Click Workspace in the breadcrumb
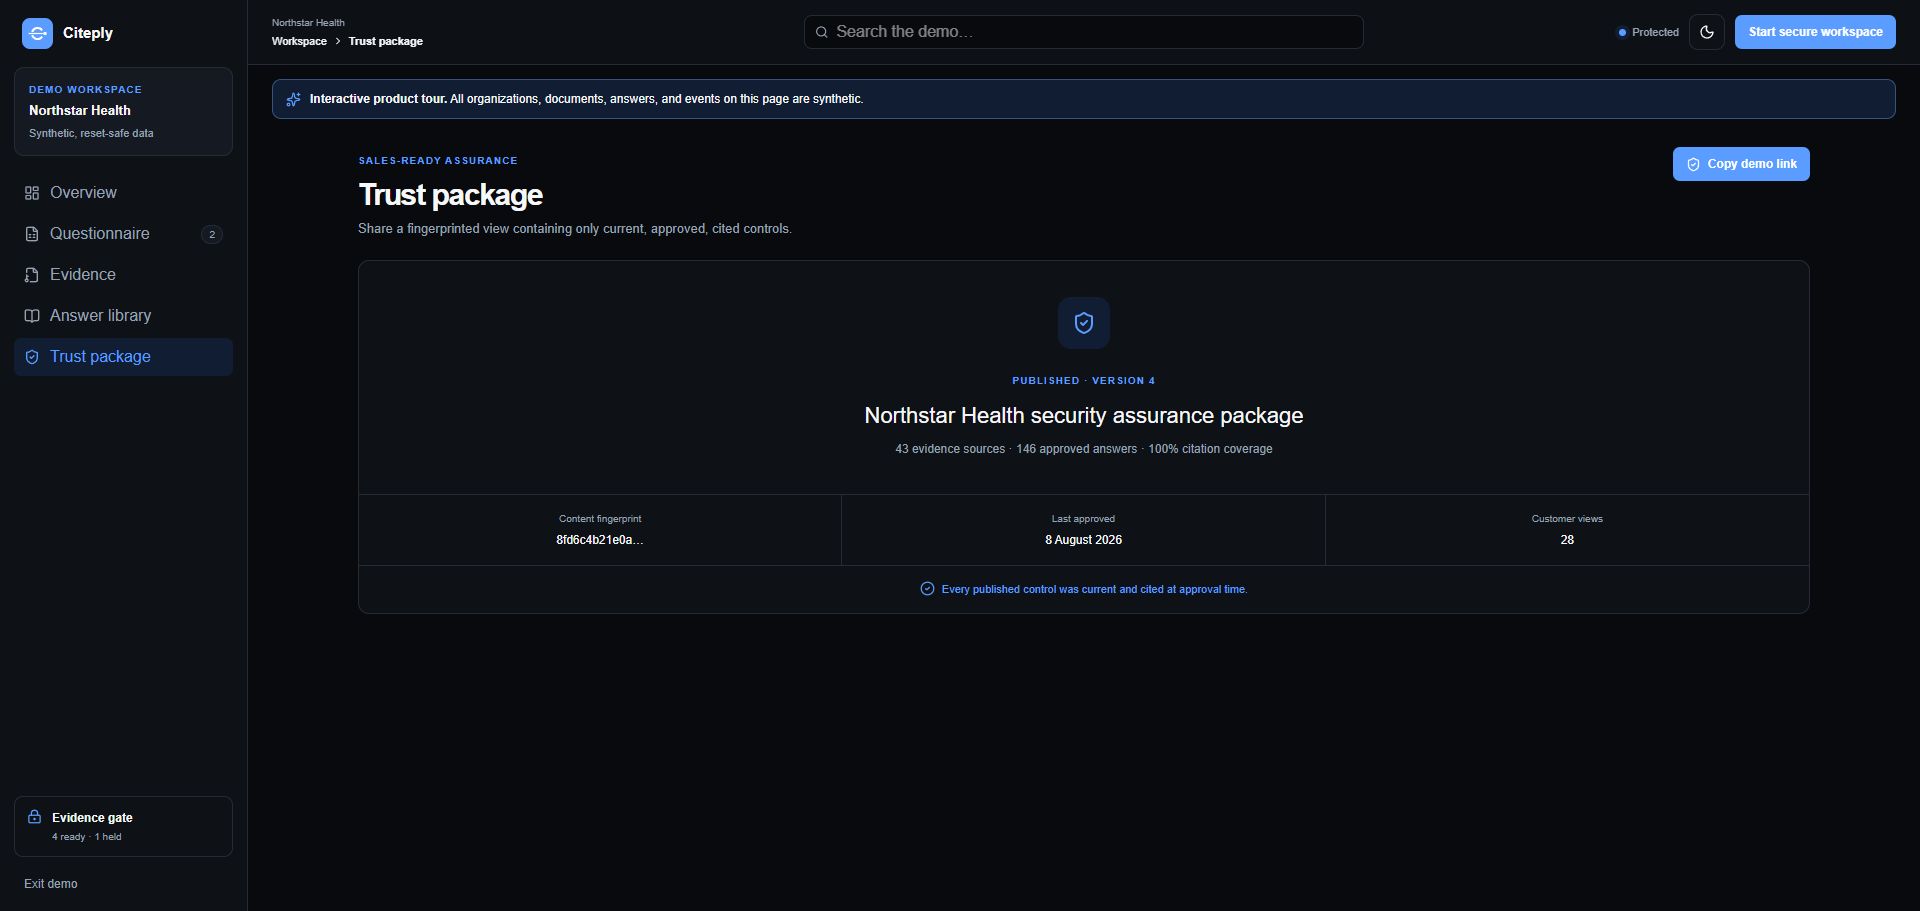Screen dimensions: 1920x911 point(299,41)
